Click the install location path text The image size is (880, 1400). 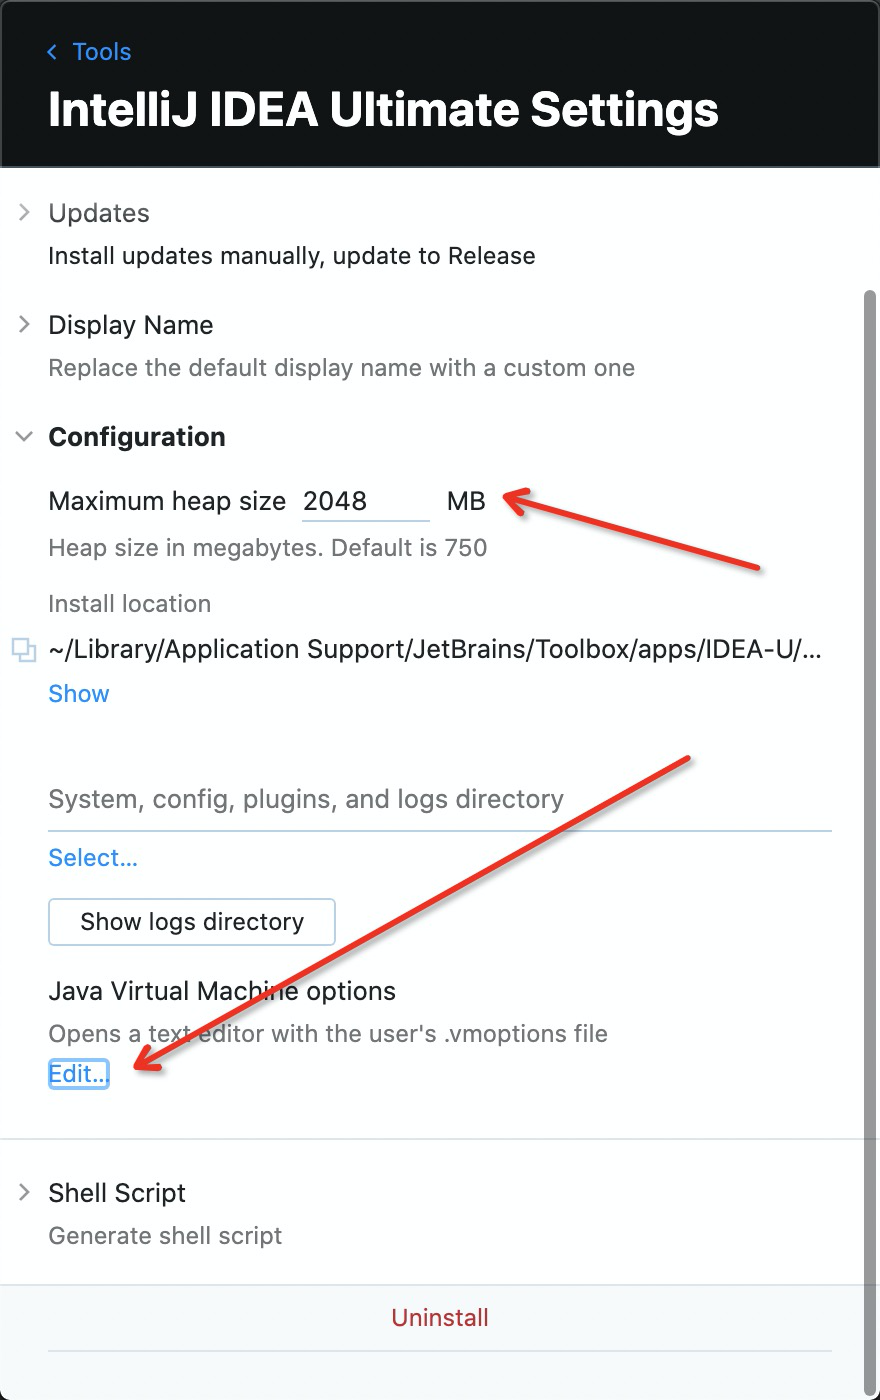(435, 650)
